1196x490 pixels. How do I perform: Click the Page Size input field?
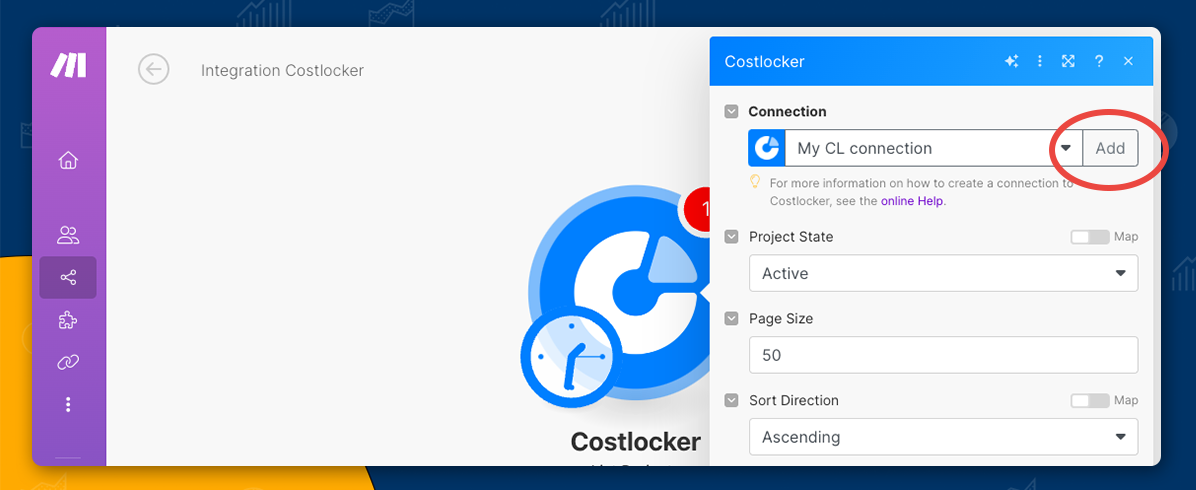(x=943, y=355)
